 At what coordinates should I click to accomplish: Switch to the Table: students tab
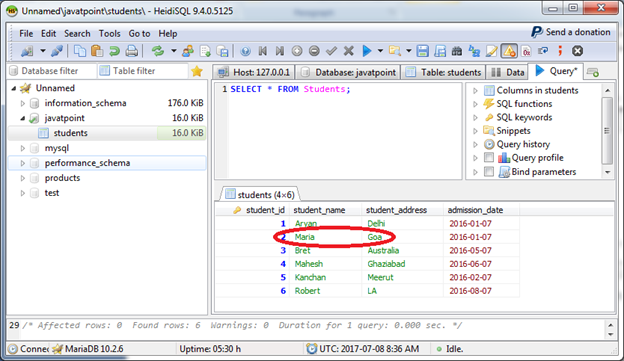pyautogui.click(x=443, y=72)
